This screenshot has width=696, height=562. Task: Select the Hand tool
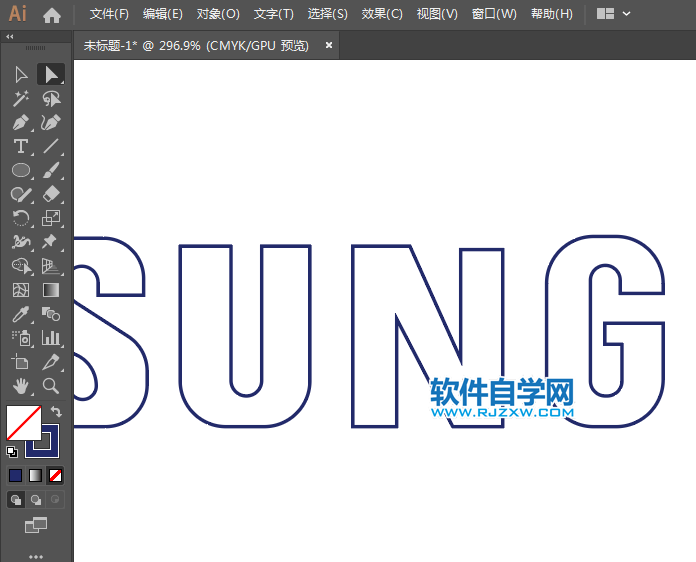[x=21, y=386]
